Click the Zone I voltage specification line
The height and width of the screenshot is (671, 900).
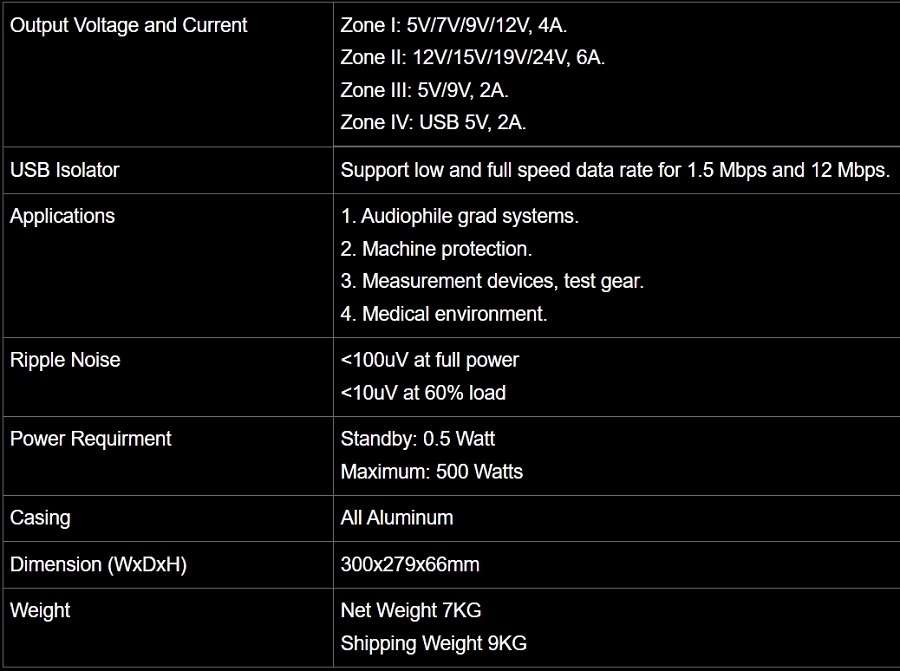(x=454, y=25)
